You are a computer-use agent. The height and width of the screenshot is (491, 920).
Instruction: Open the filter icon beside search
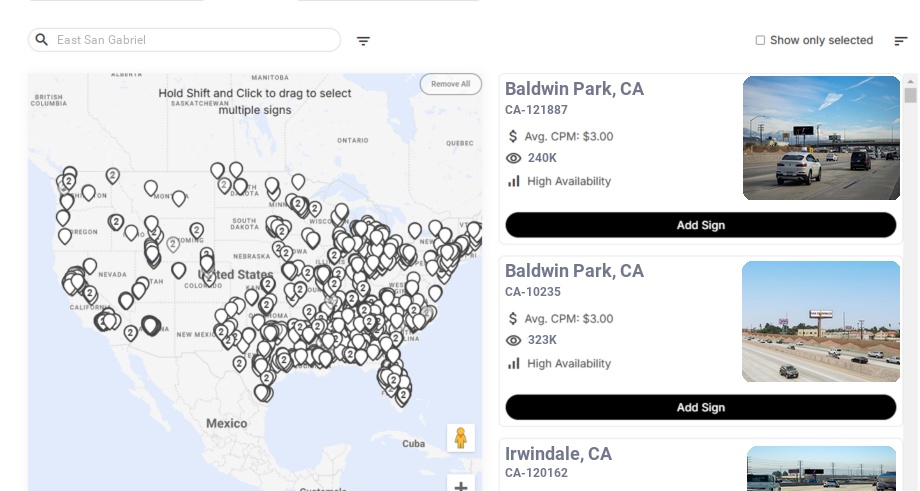(x=363, y=41)
